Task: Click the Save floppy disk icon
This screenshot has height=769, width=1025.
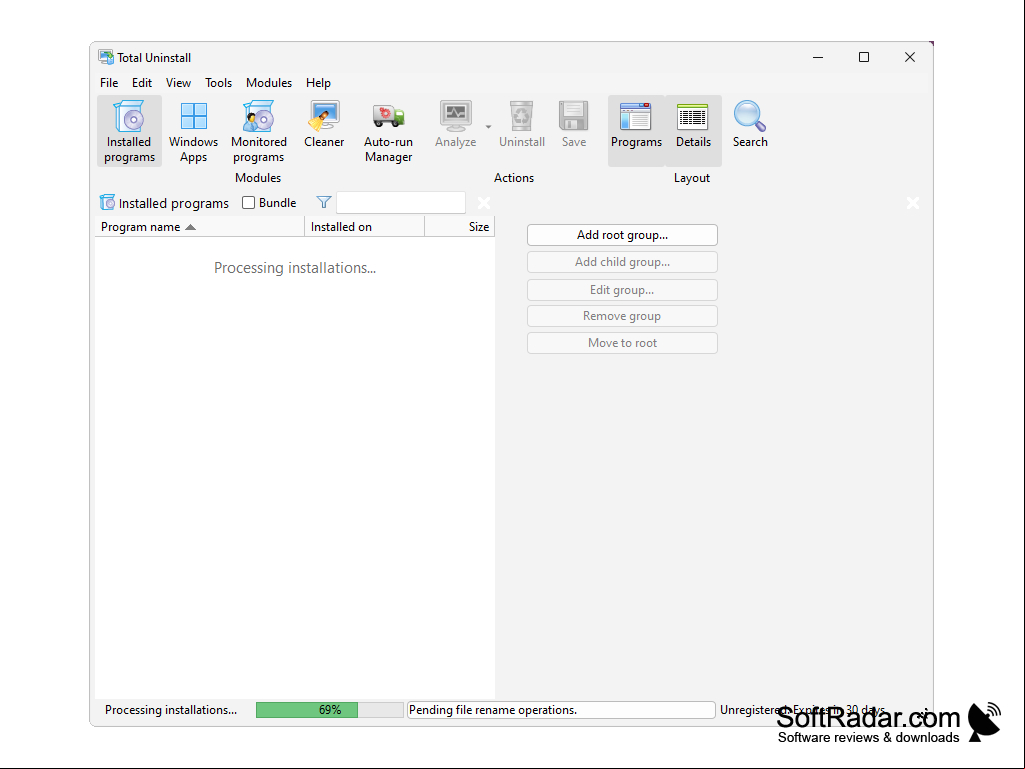Action: (x=574, y=116)
